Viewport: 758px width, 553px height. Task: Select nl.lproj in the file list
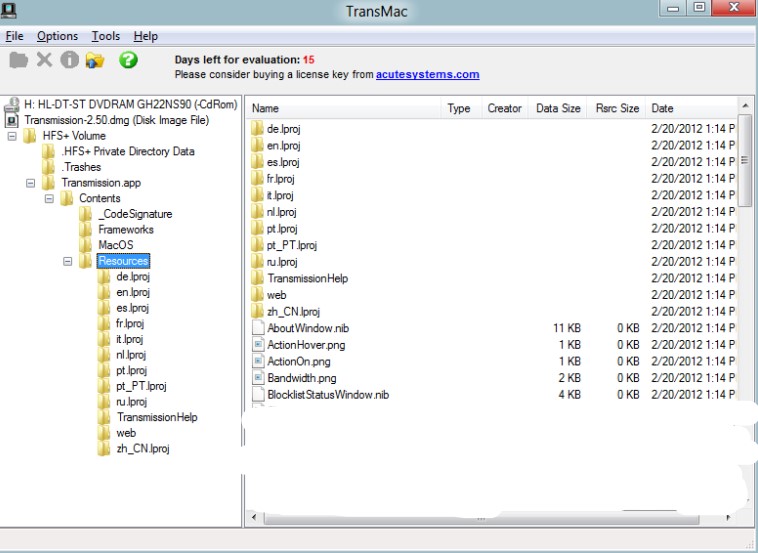tap(282, 212)
